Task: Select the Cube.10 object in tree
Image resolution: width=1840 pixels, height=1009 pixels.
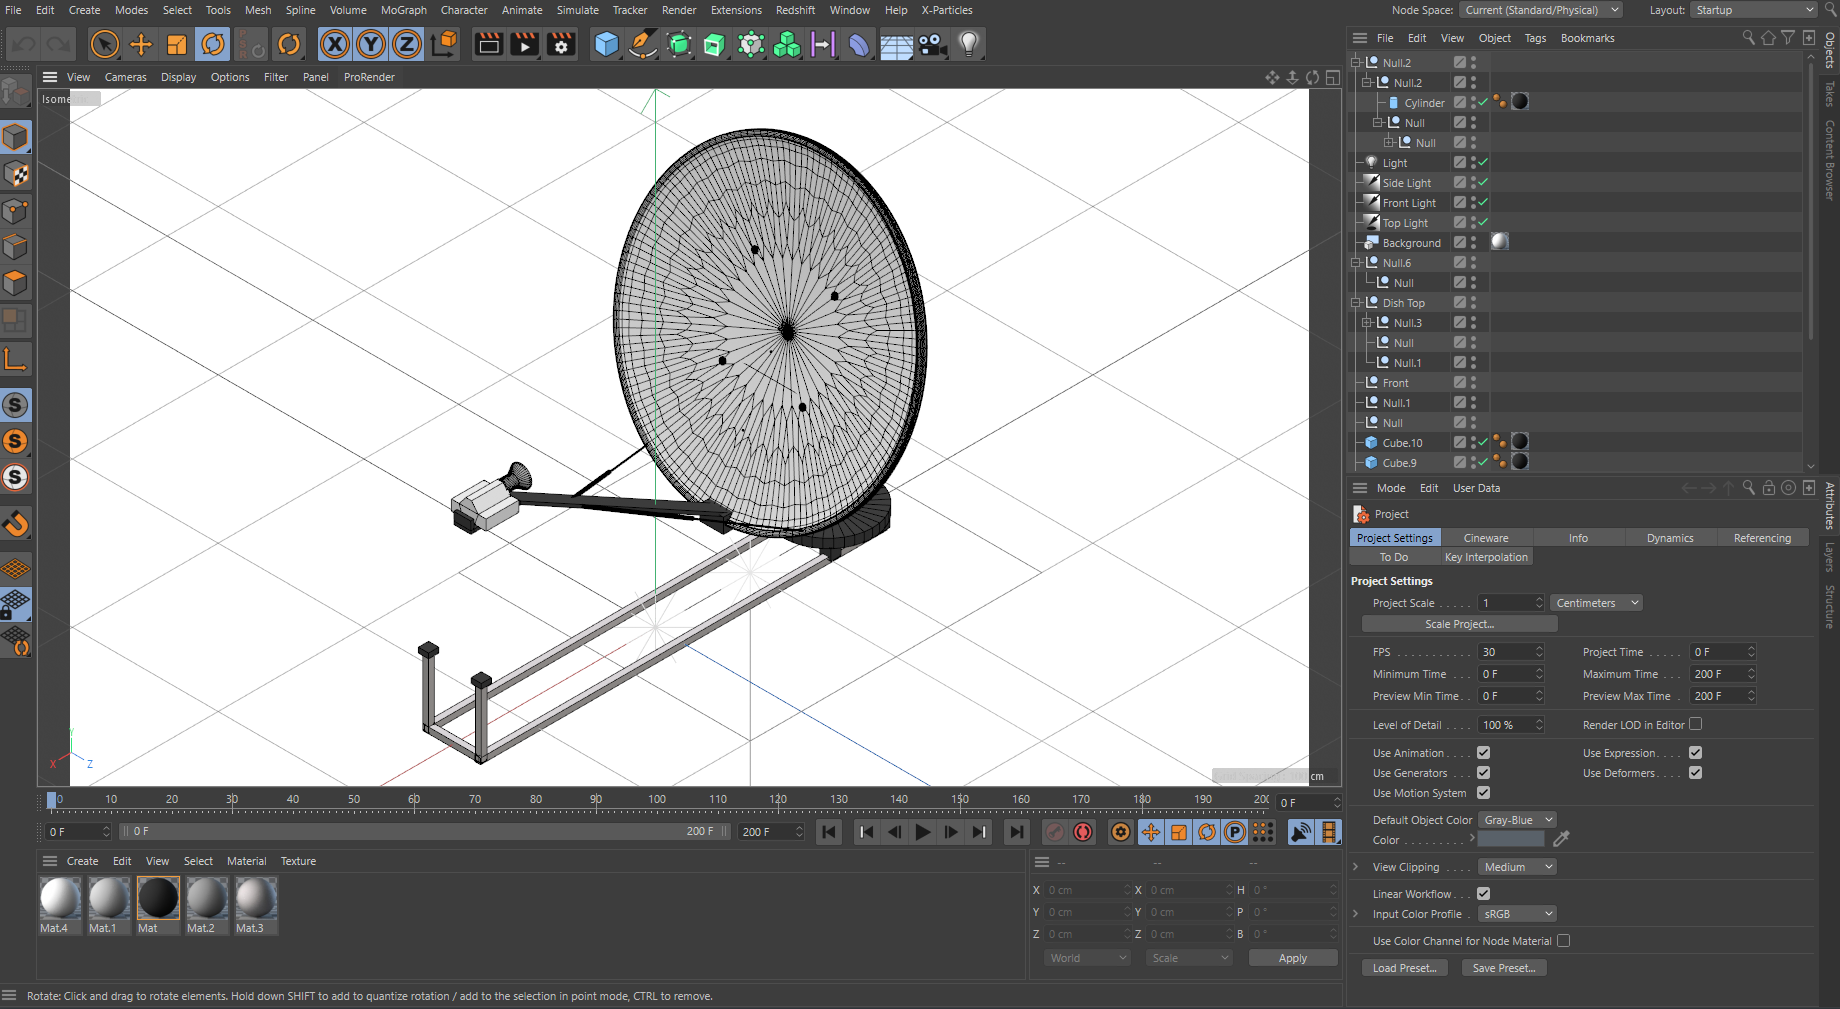Action: (1402, 443)
